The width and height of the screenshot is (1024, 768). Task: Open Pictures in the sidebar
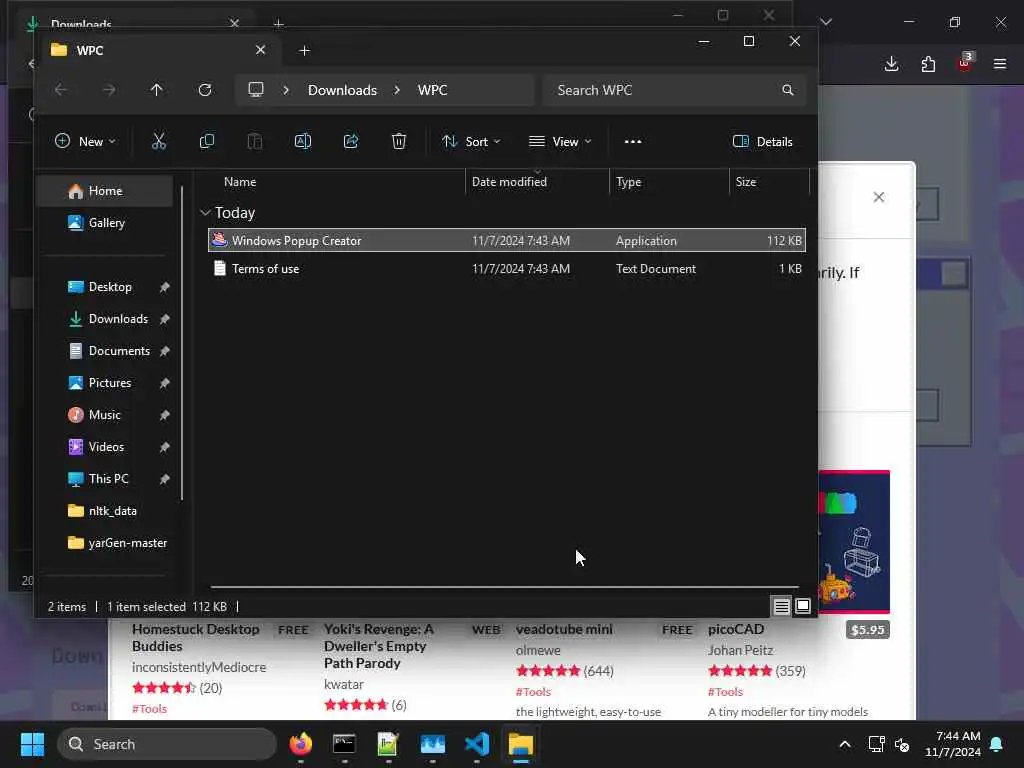[104, 383]
